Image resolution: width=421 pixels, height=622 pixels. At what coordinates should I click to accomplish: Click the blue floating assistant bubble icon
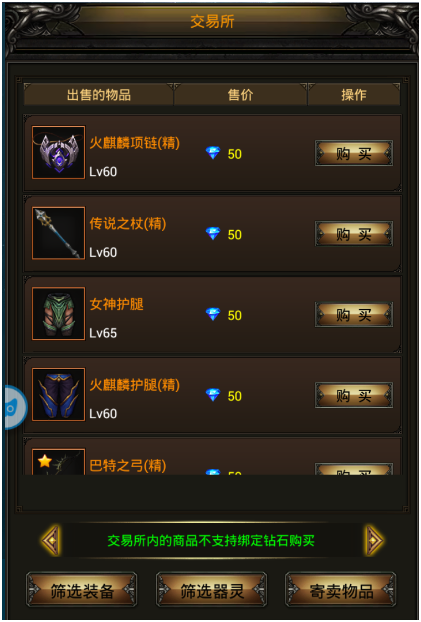(15, 407)
